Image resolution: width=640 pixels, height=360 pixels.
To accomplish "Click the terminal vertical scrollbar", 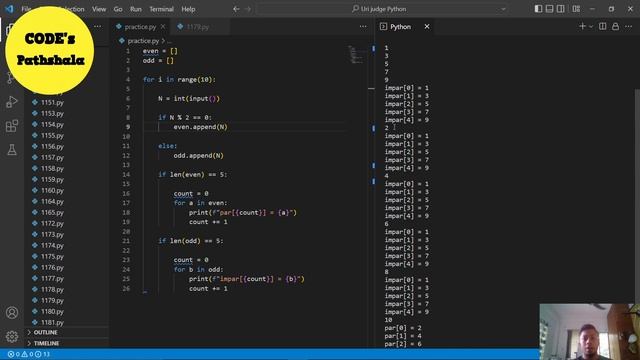I will click(x=637, y=196).
